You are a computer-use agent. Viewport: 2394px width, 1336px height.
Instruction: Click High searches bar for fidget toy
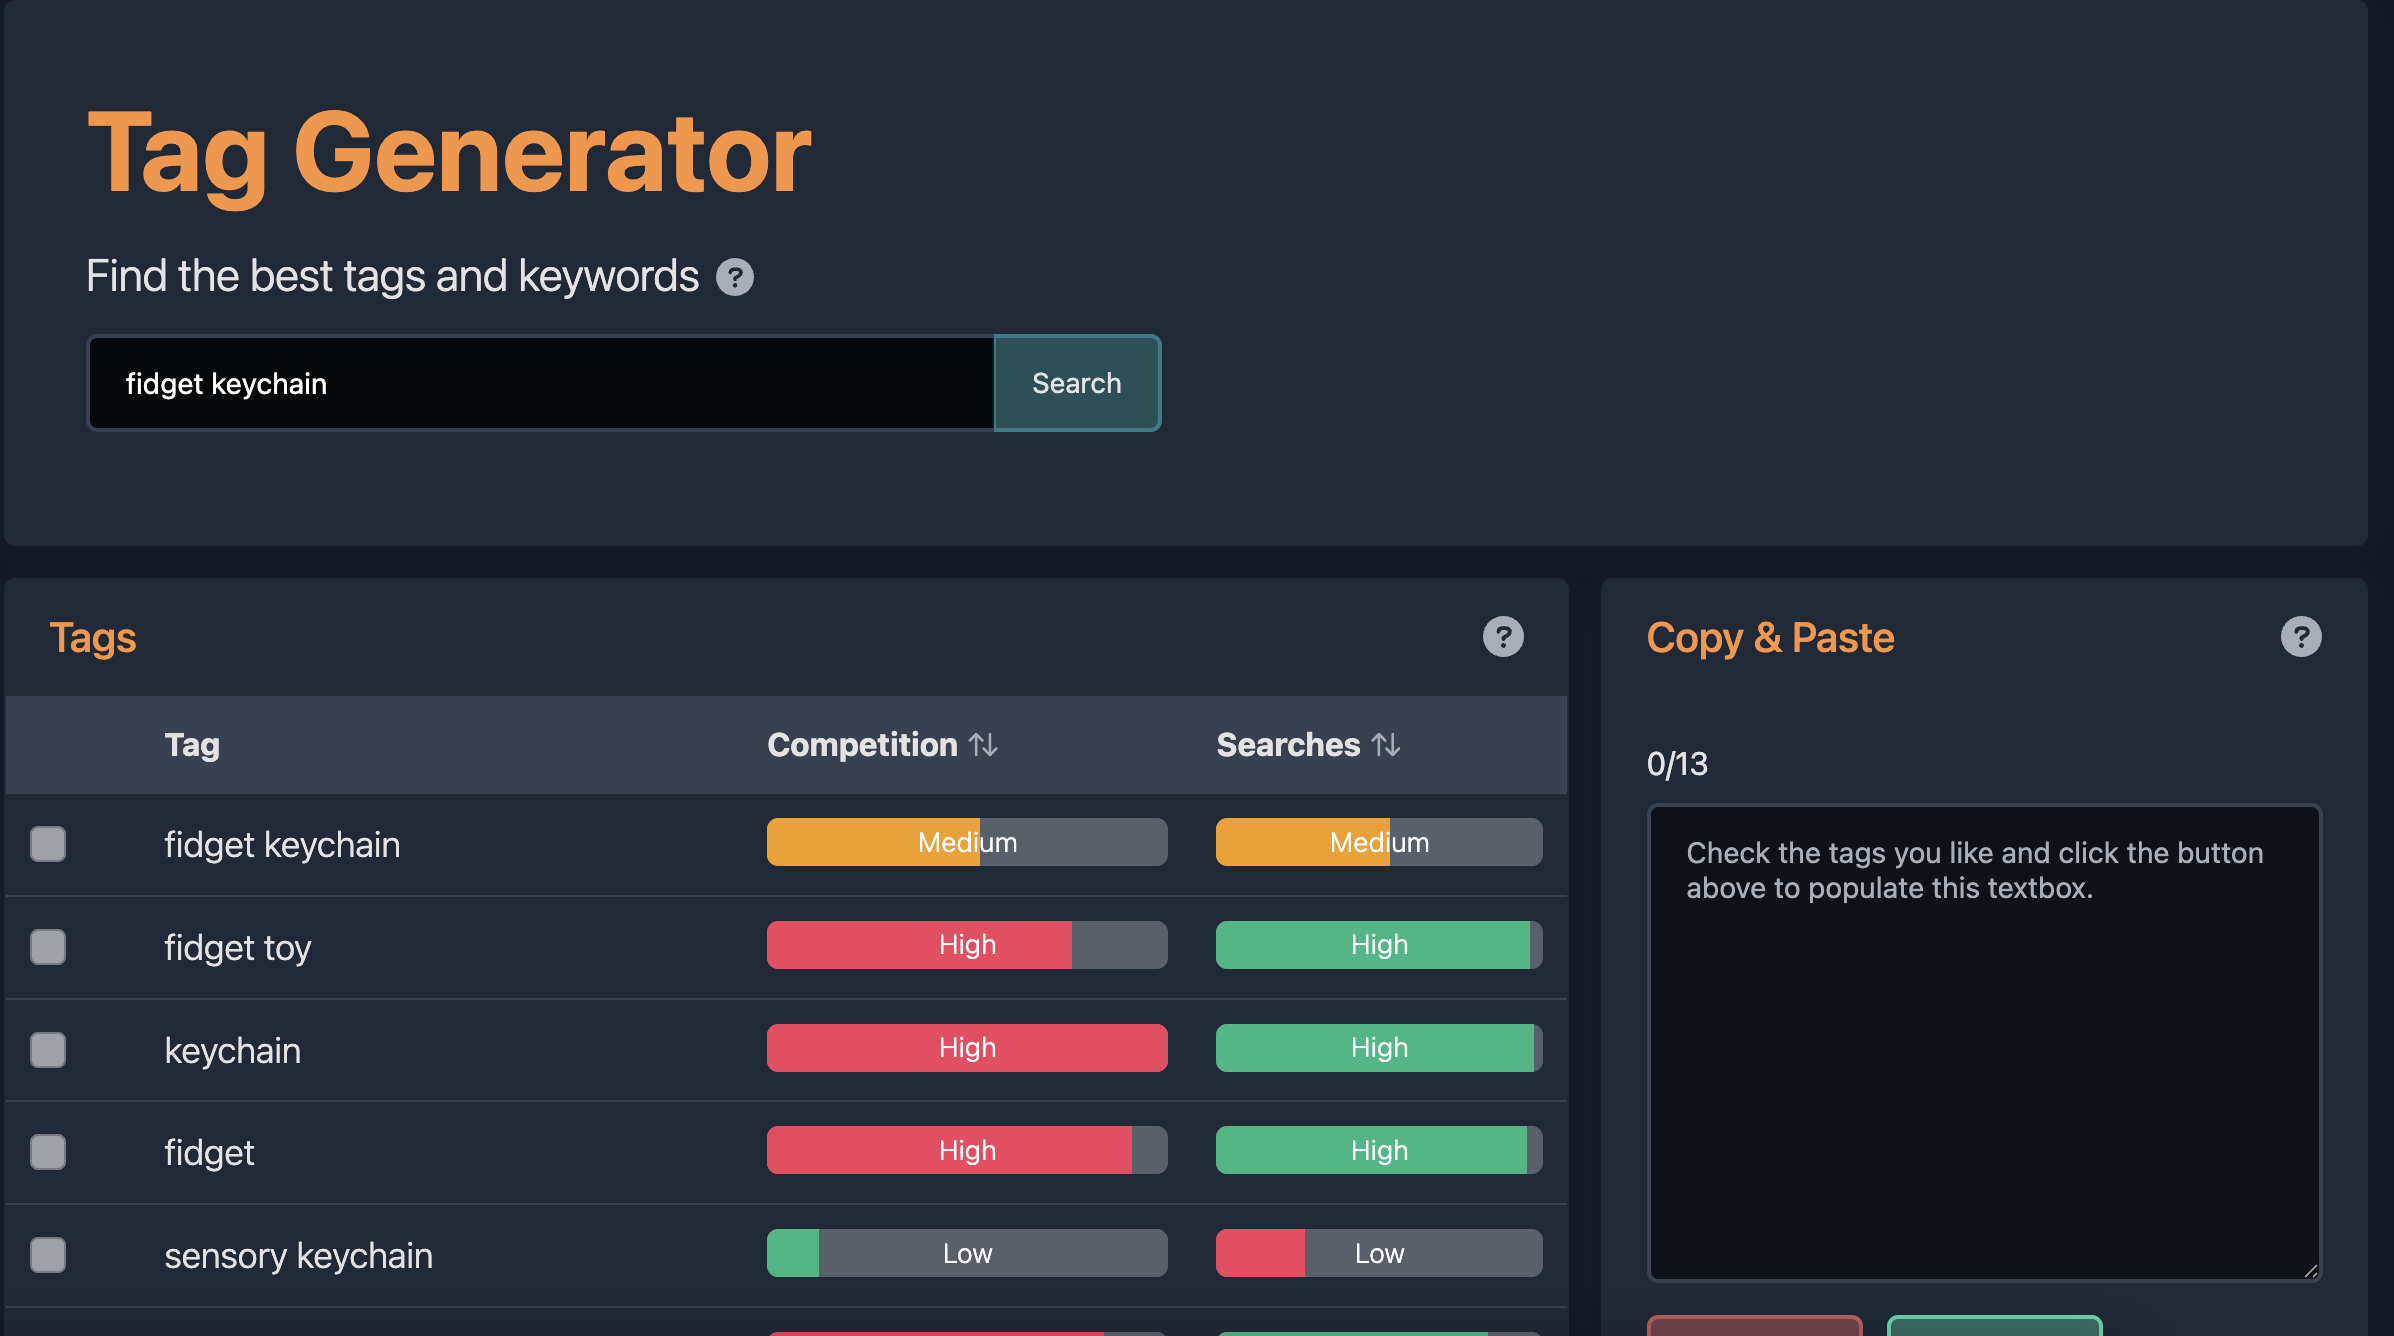click(1379, 945)
